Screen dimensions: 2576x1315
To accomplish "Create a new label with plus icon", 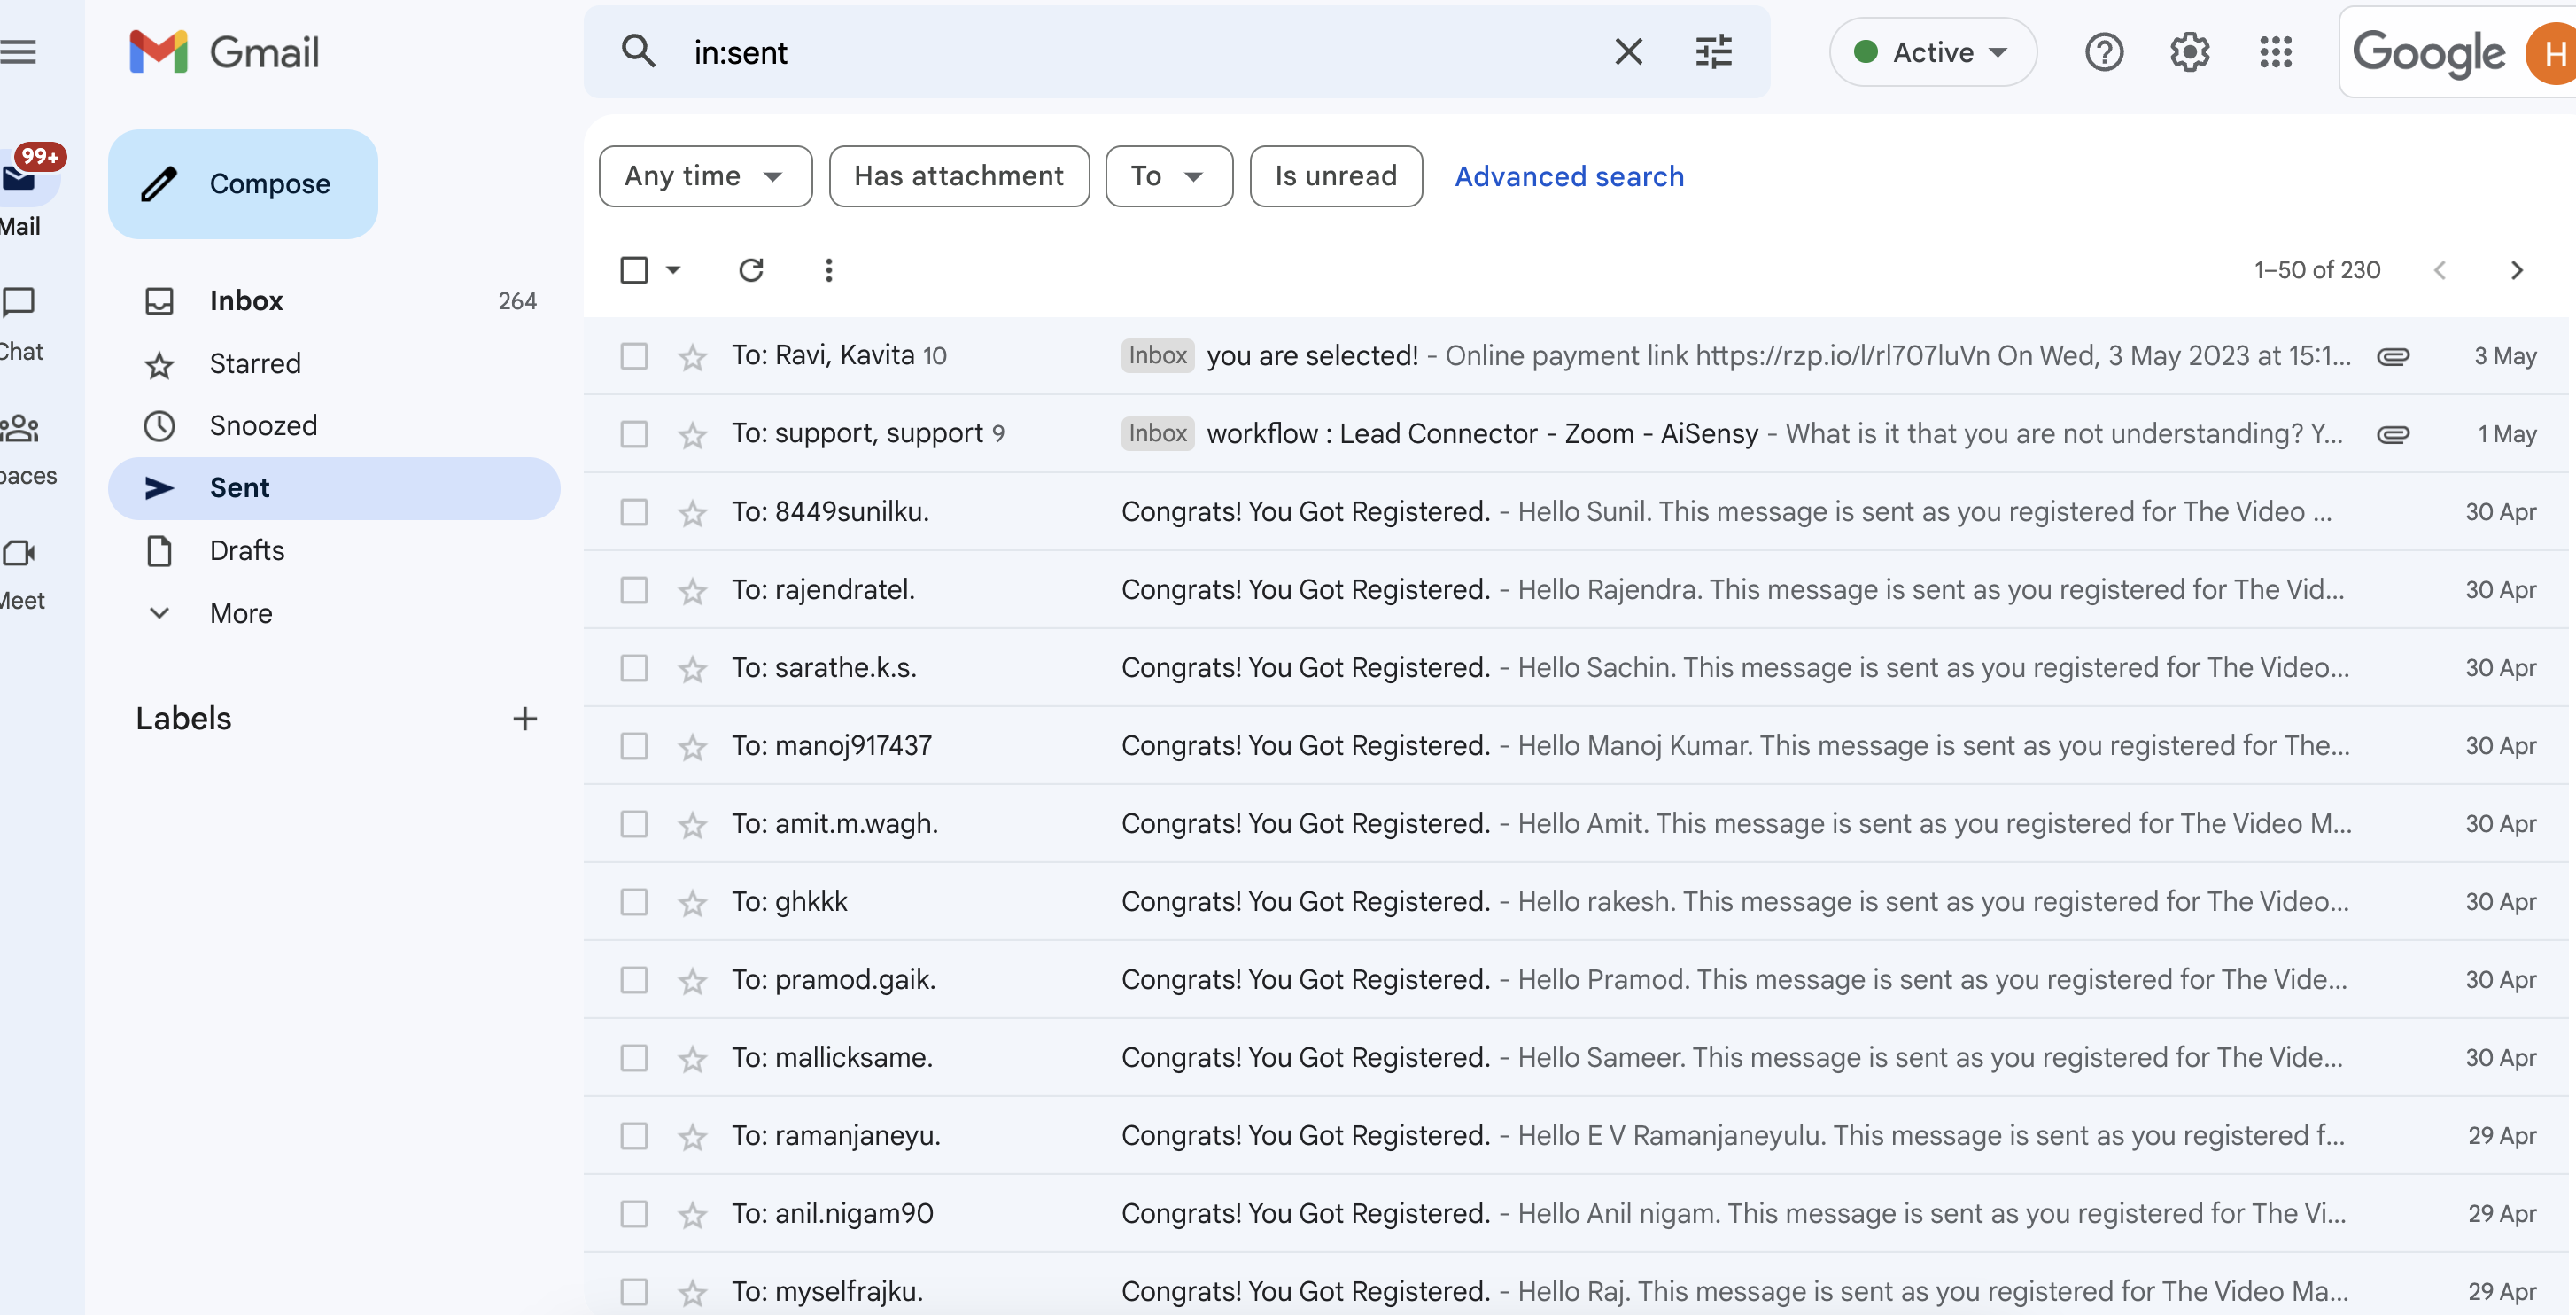I will (x=524, y=718).
